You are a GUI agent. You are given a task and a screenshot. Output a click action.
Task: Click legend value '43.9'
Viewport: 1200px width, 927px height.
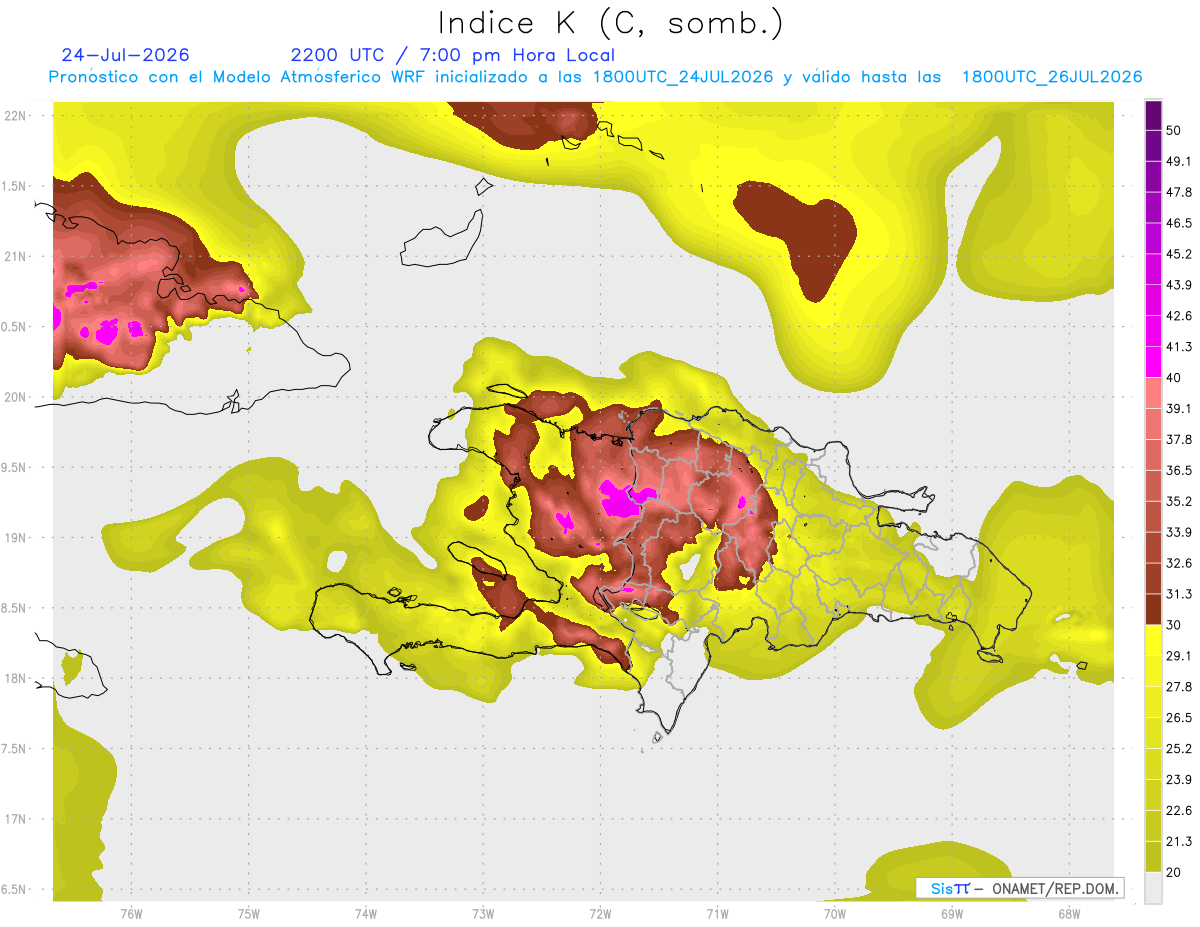point(1177,285)
